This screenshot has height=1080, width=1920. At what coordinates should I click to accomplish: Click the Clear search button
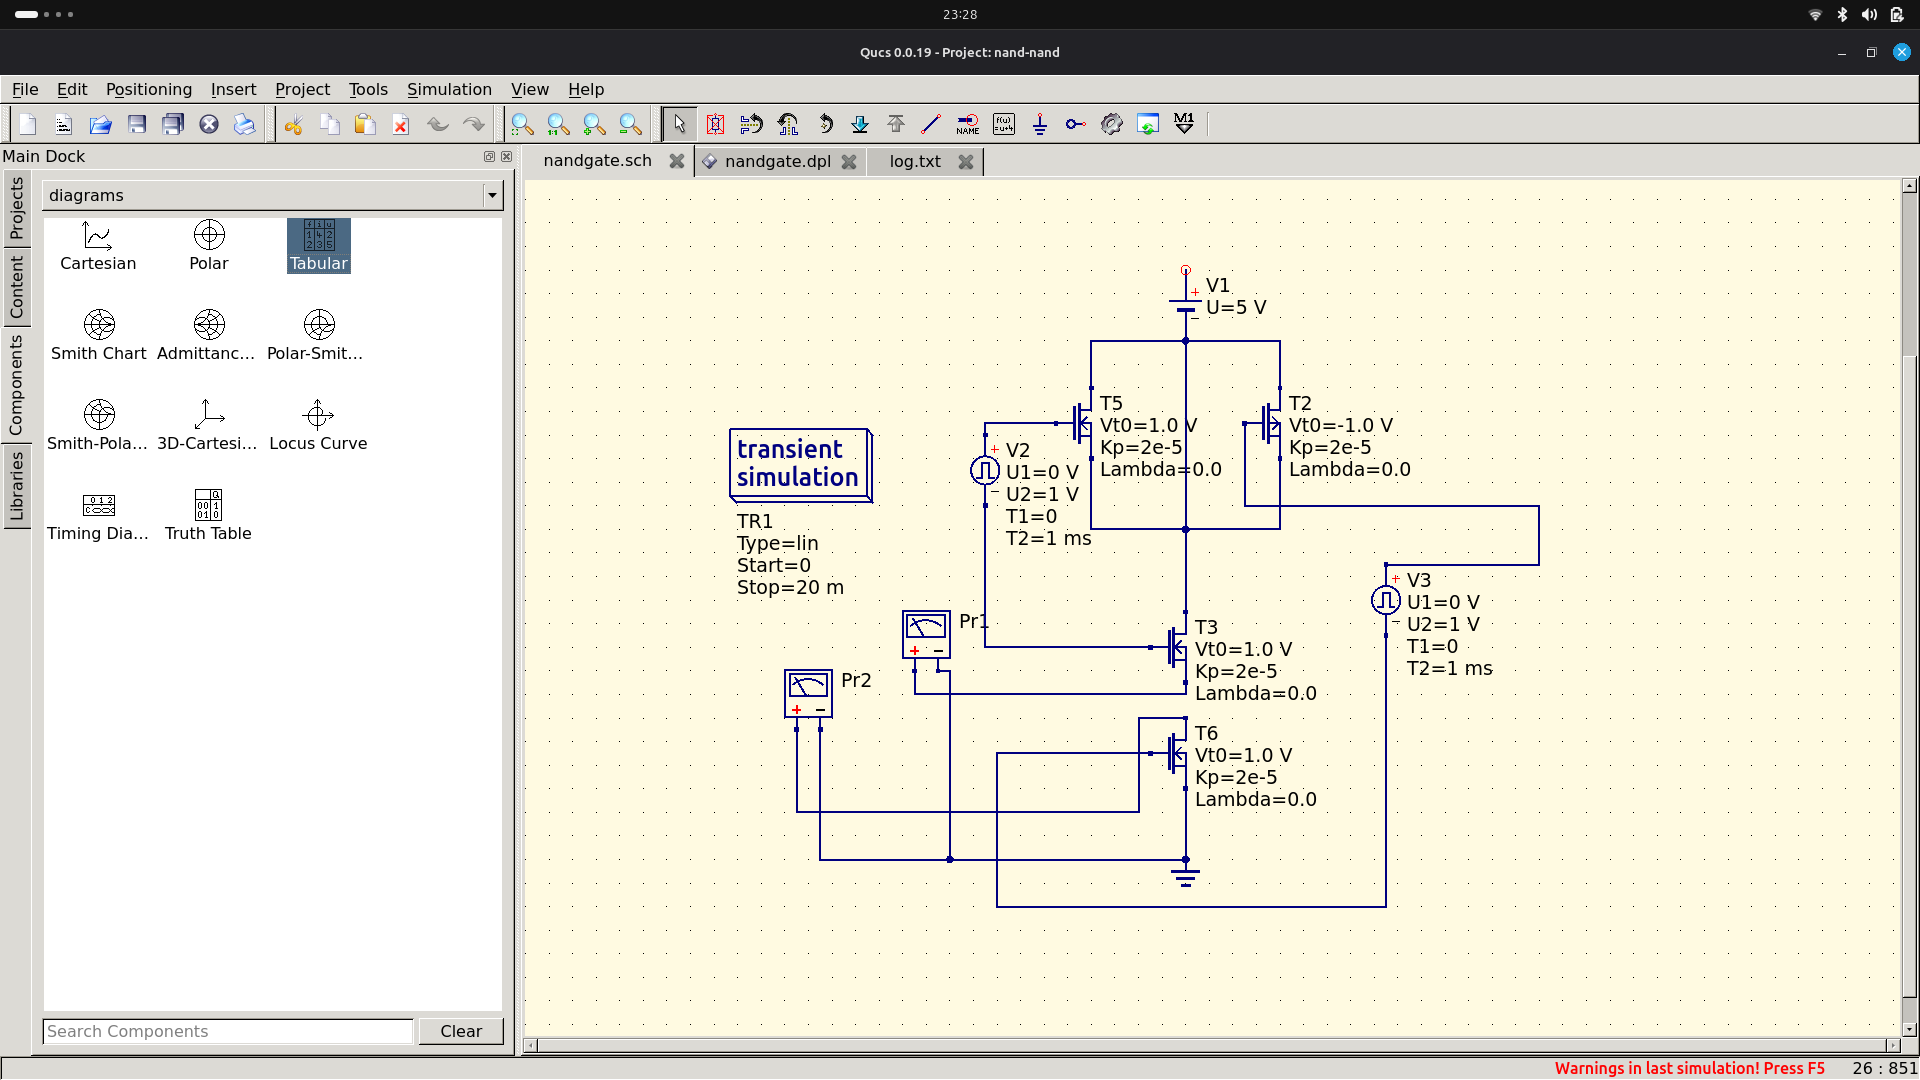click(x=461, y=1031)
